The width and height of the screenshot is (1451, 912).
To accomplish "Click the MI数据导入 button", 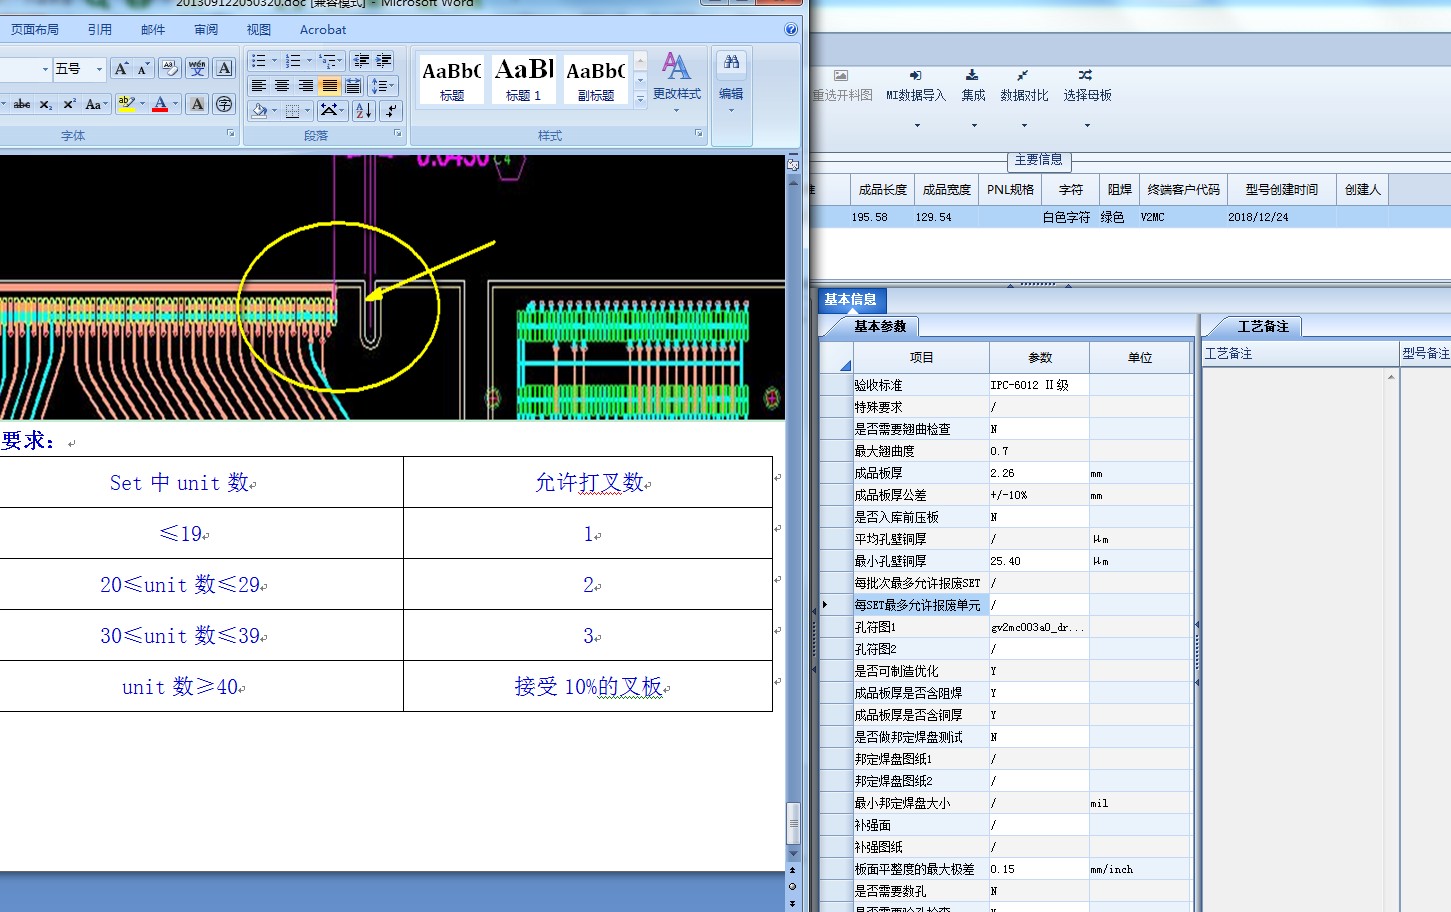I will [916, 86].
